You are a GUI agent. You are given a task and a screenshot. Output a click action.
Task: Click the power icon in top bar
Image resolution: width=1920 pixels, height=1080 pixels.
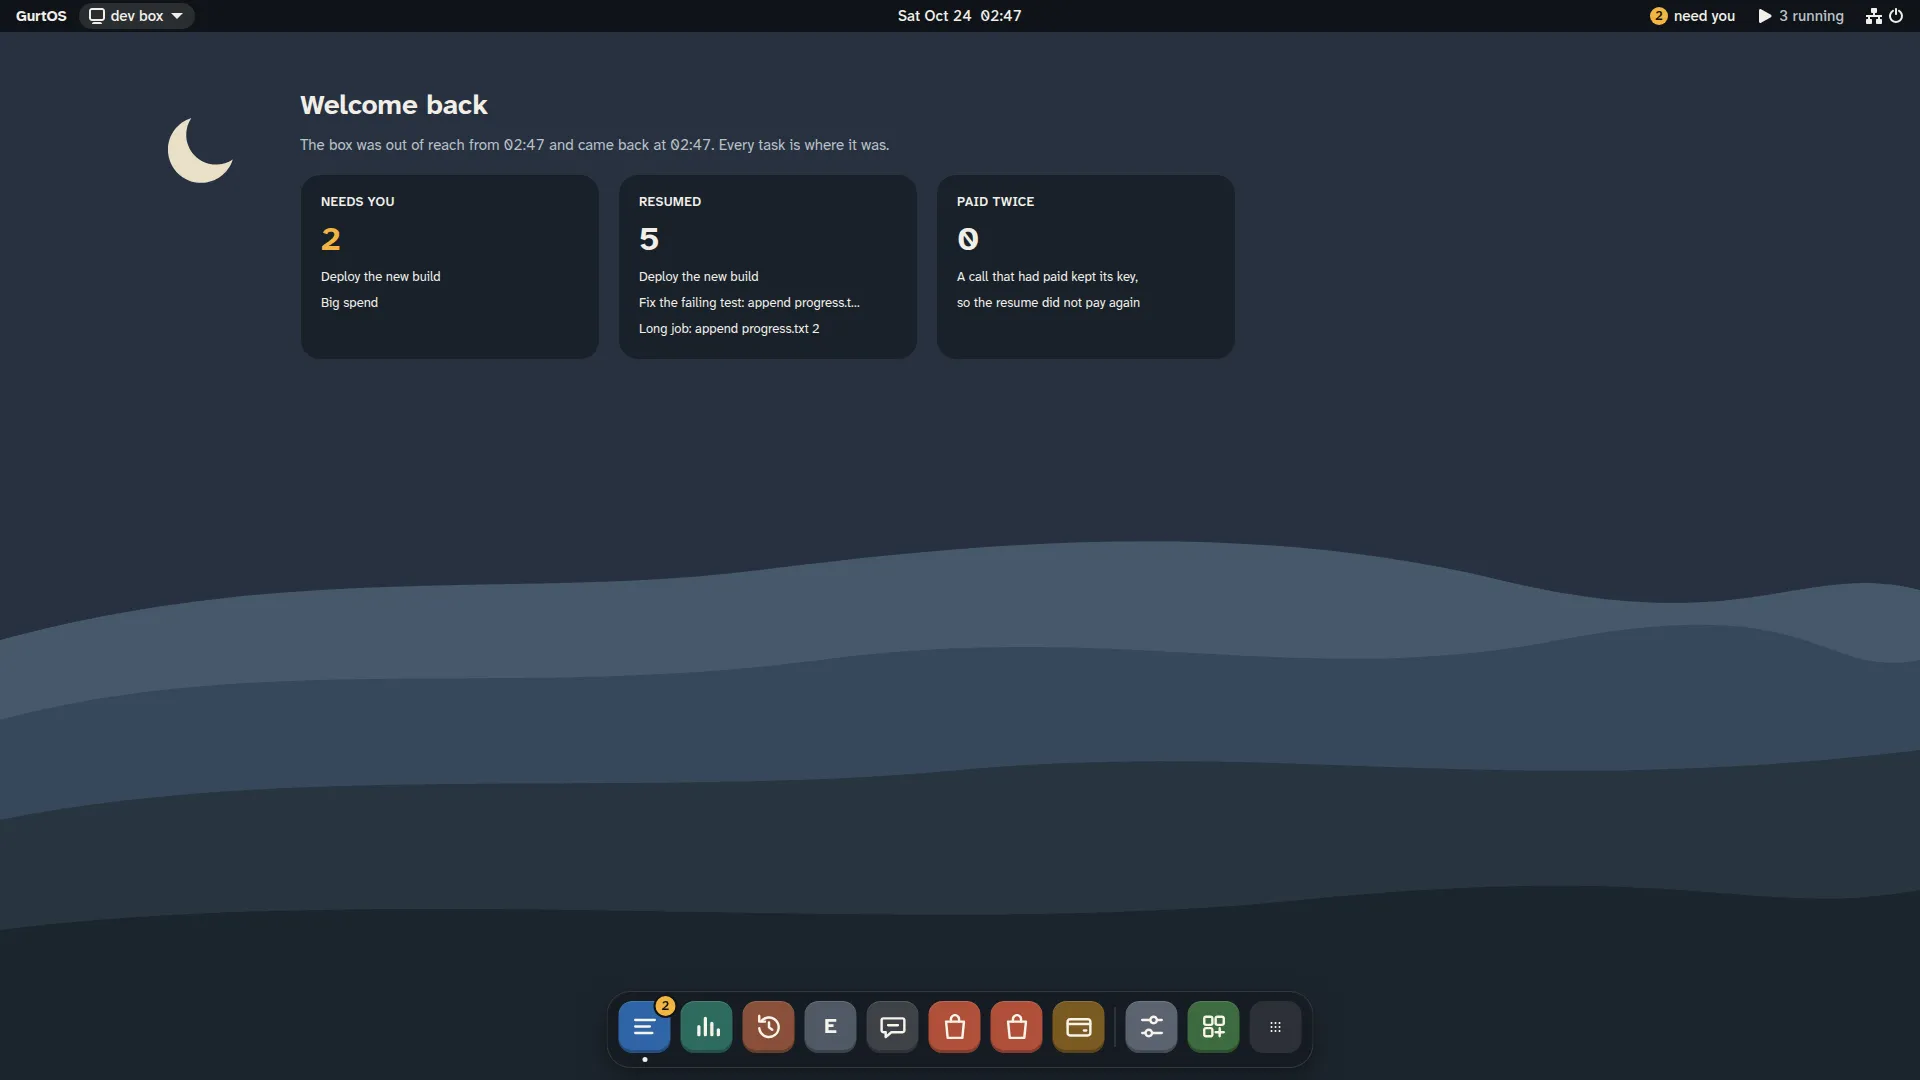1896,16
